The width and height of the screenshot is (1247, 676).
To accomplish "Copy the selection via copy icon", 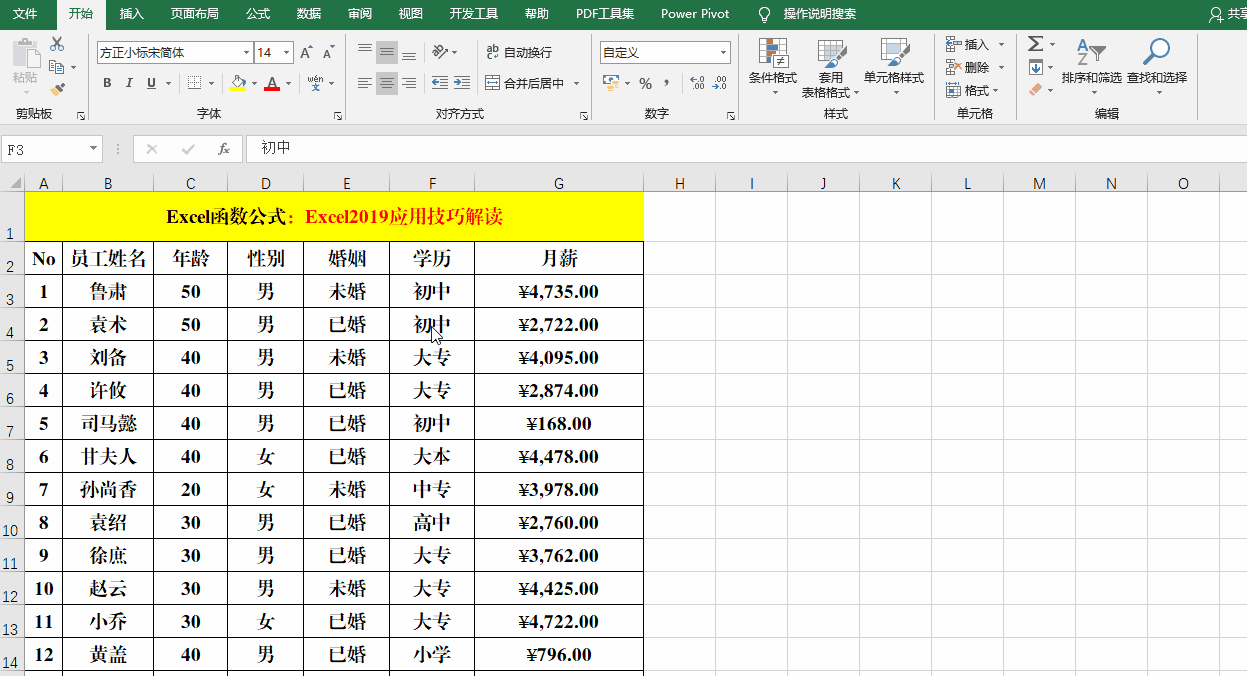I will (x=56, y=67).
